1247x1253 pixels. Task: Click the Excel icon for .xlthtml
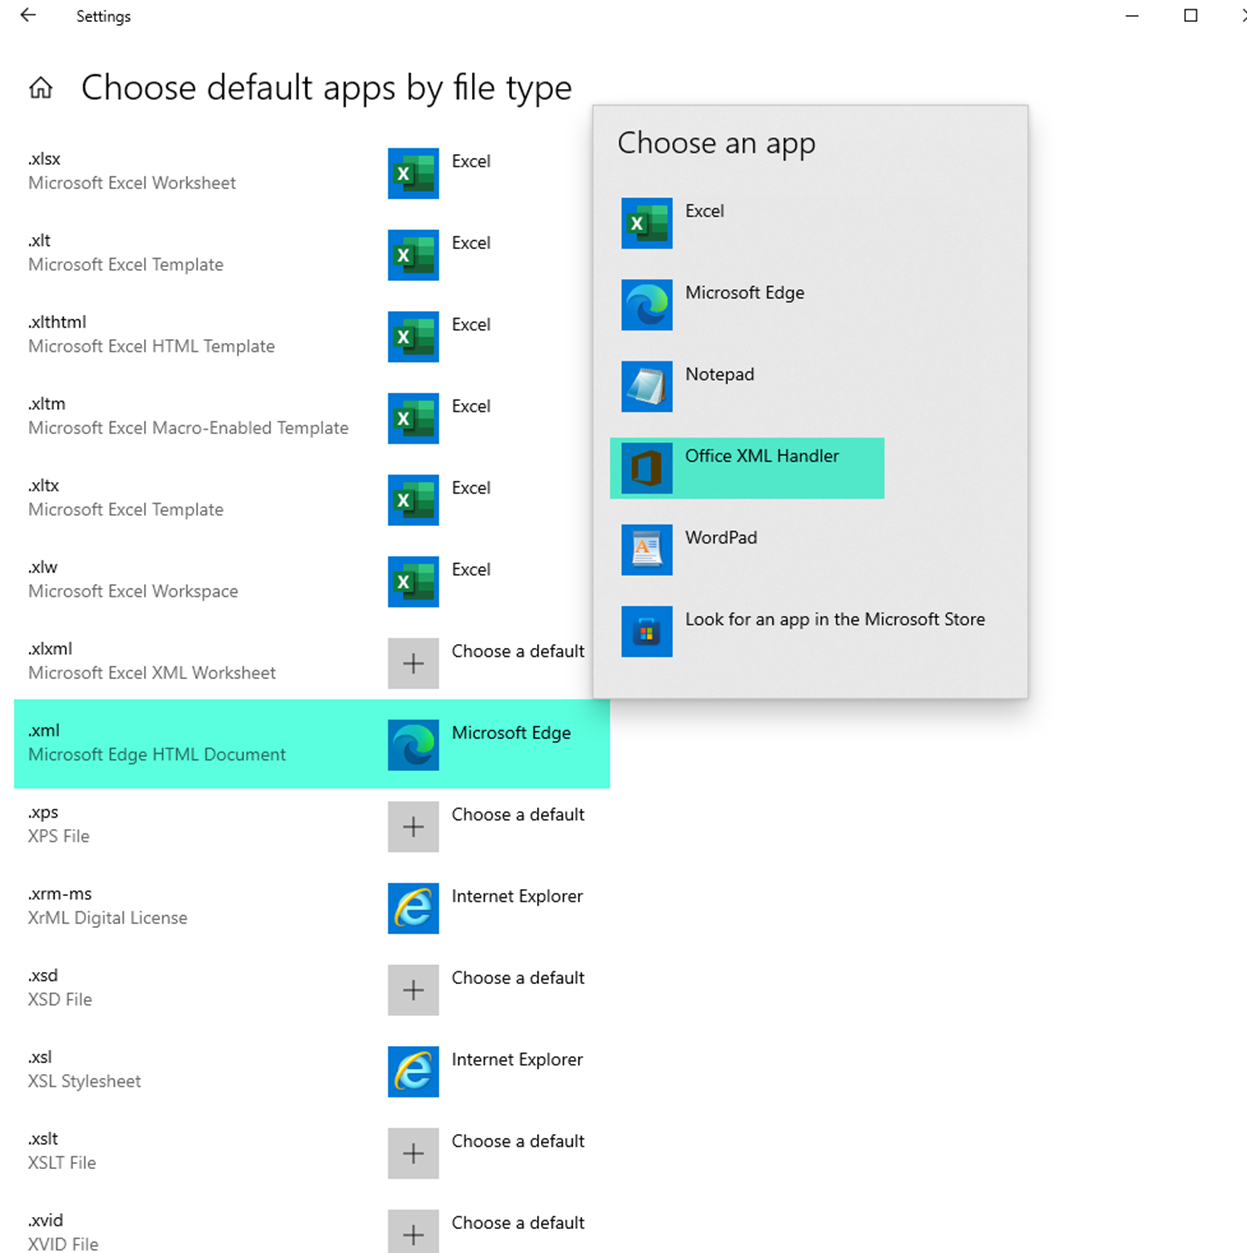(413, 337)
